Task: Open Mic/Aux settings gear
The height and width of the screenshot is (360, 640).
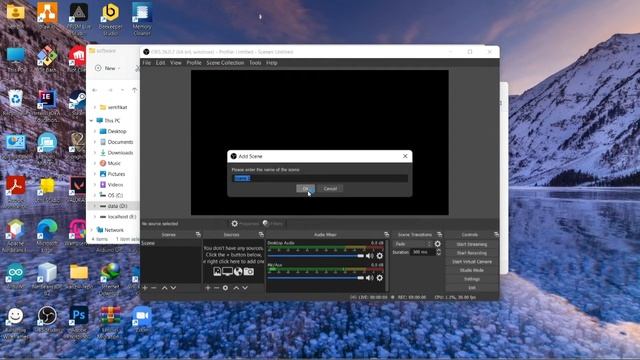Action: (x=380, y=278)
